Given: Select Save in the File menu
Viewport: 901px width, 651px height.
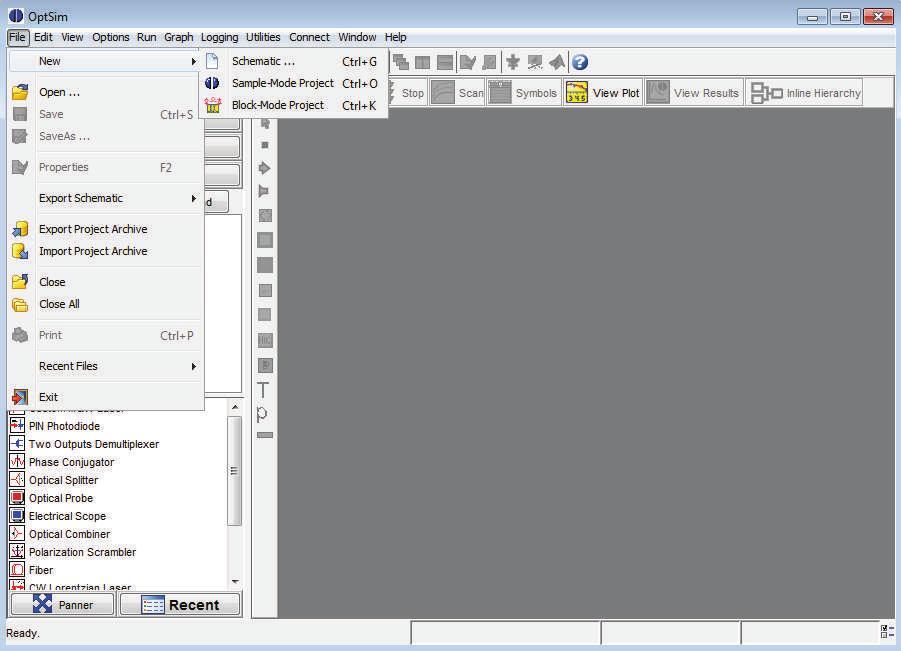Looking at the screenshot, I should pos(106,114).
